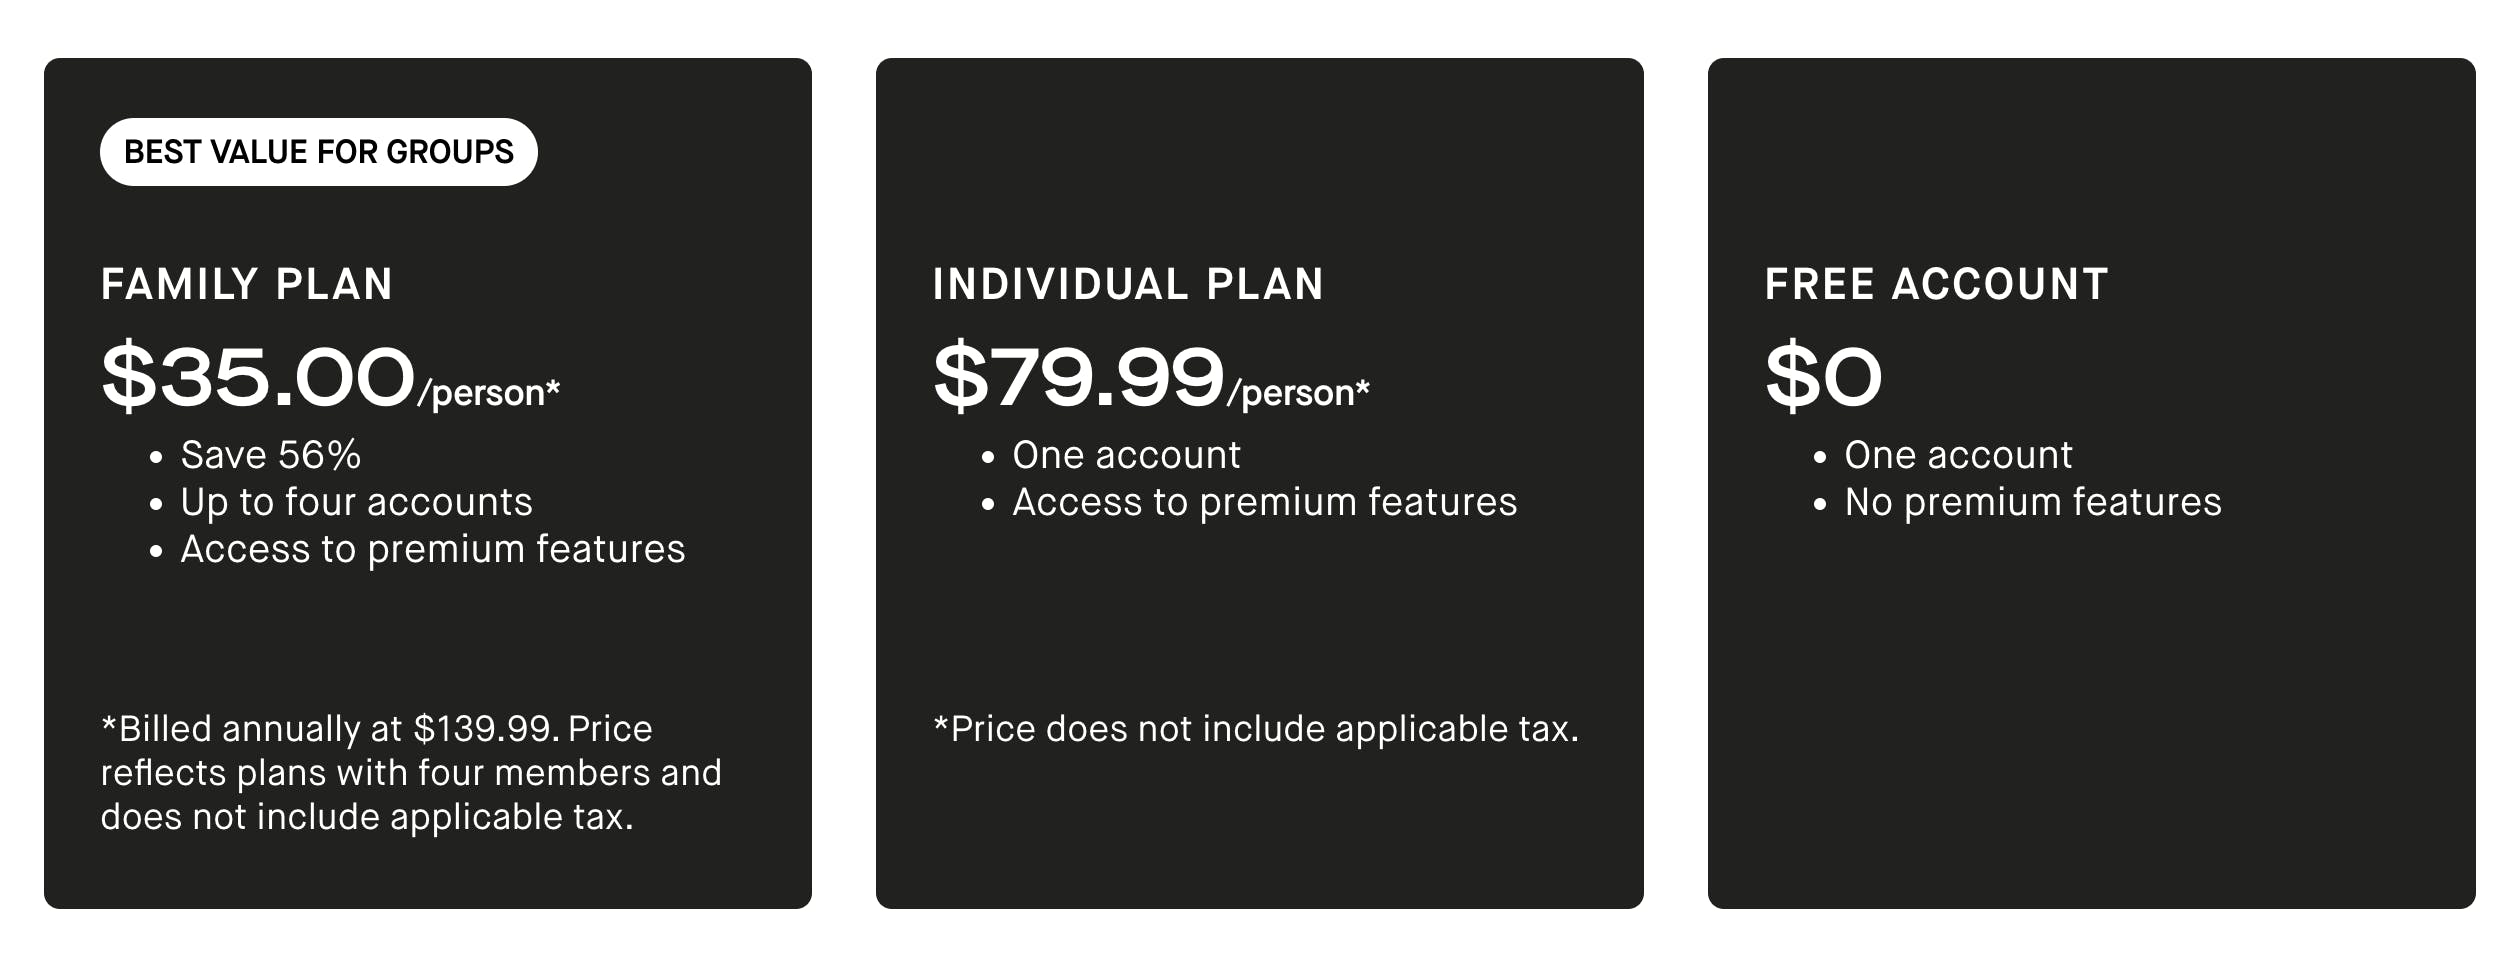
Task: Click the Save 56% bullet
Action: point(270,456)
